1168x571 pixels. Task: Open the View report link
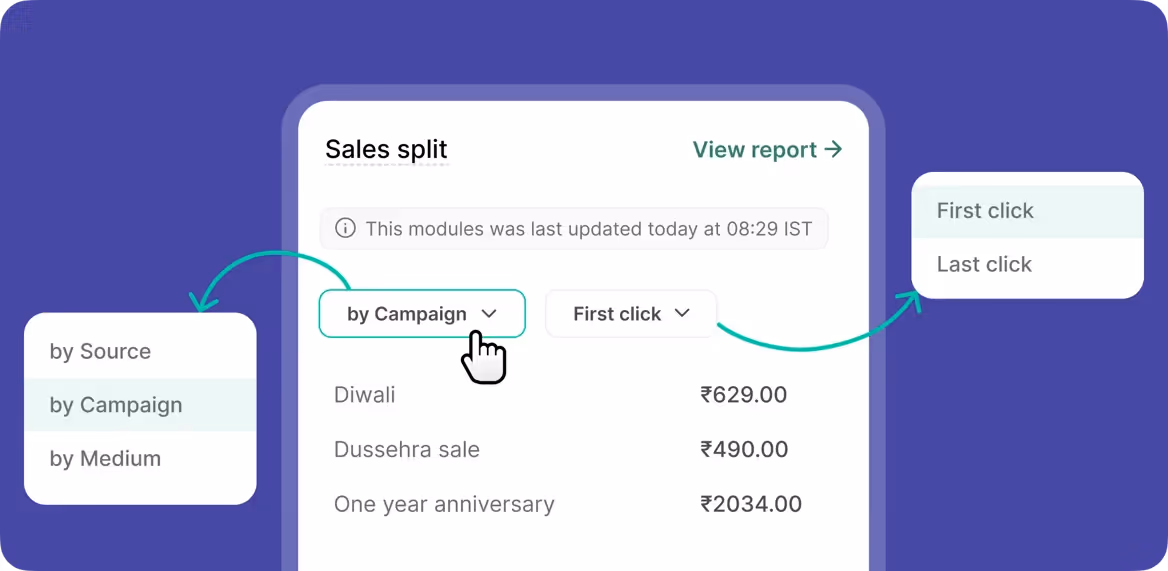pos(767,150)
